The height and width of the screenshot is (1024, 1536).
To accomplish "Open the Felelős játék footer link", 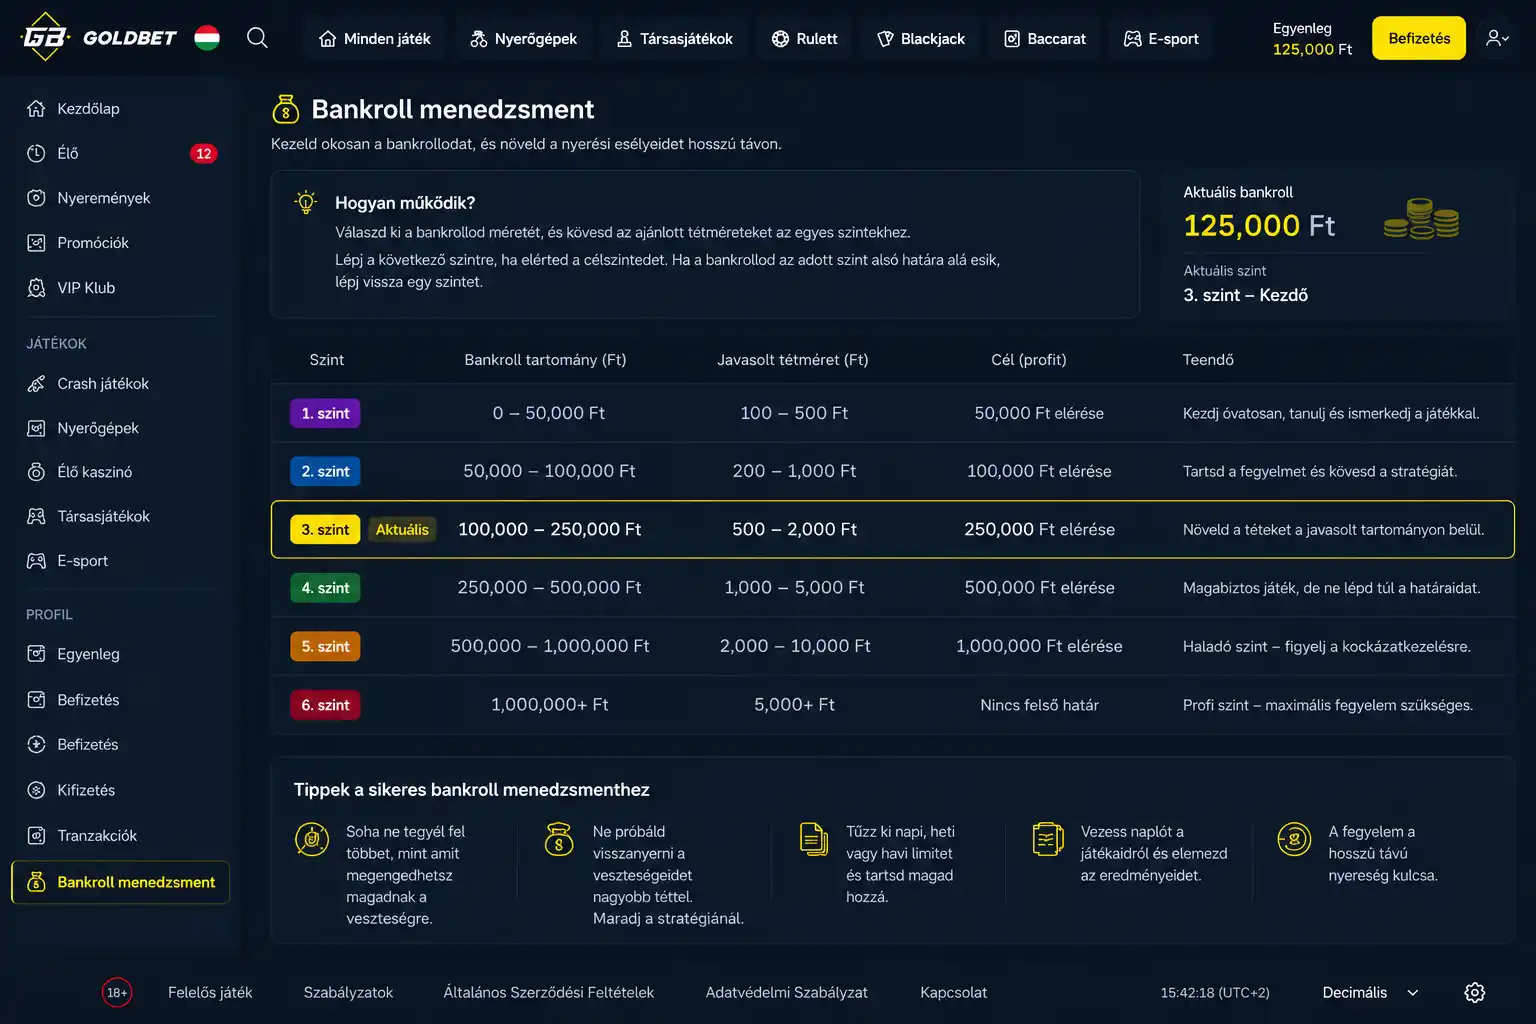I will click(x=210, y=992).
